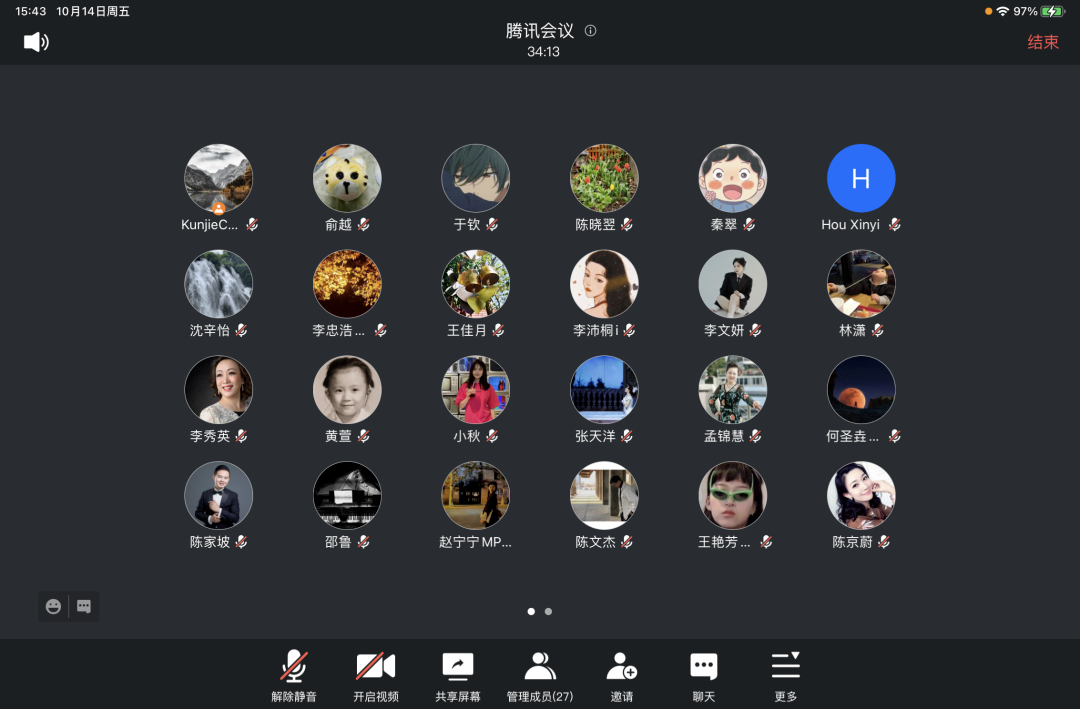1080x709 pixels.
Task: Open the chat bubble quick message icon
Action: click(84, 606)
